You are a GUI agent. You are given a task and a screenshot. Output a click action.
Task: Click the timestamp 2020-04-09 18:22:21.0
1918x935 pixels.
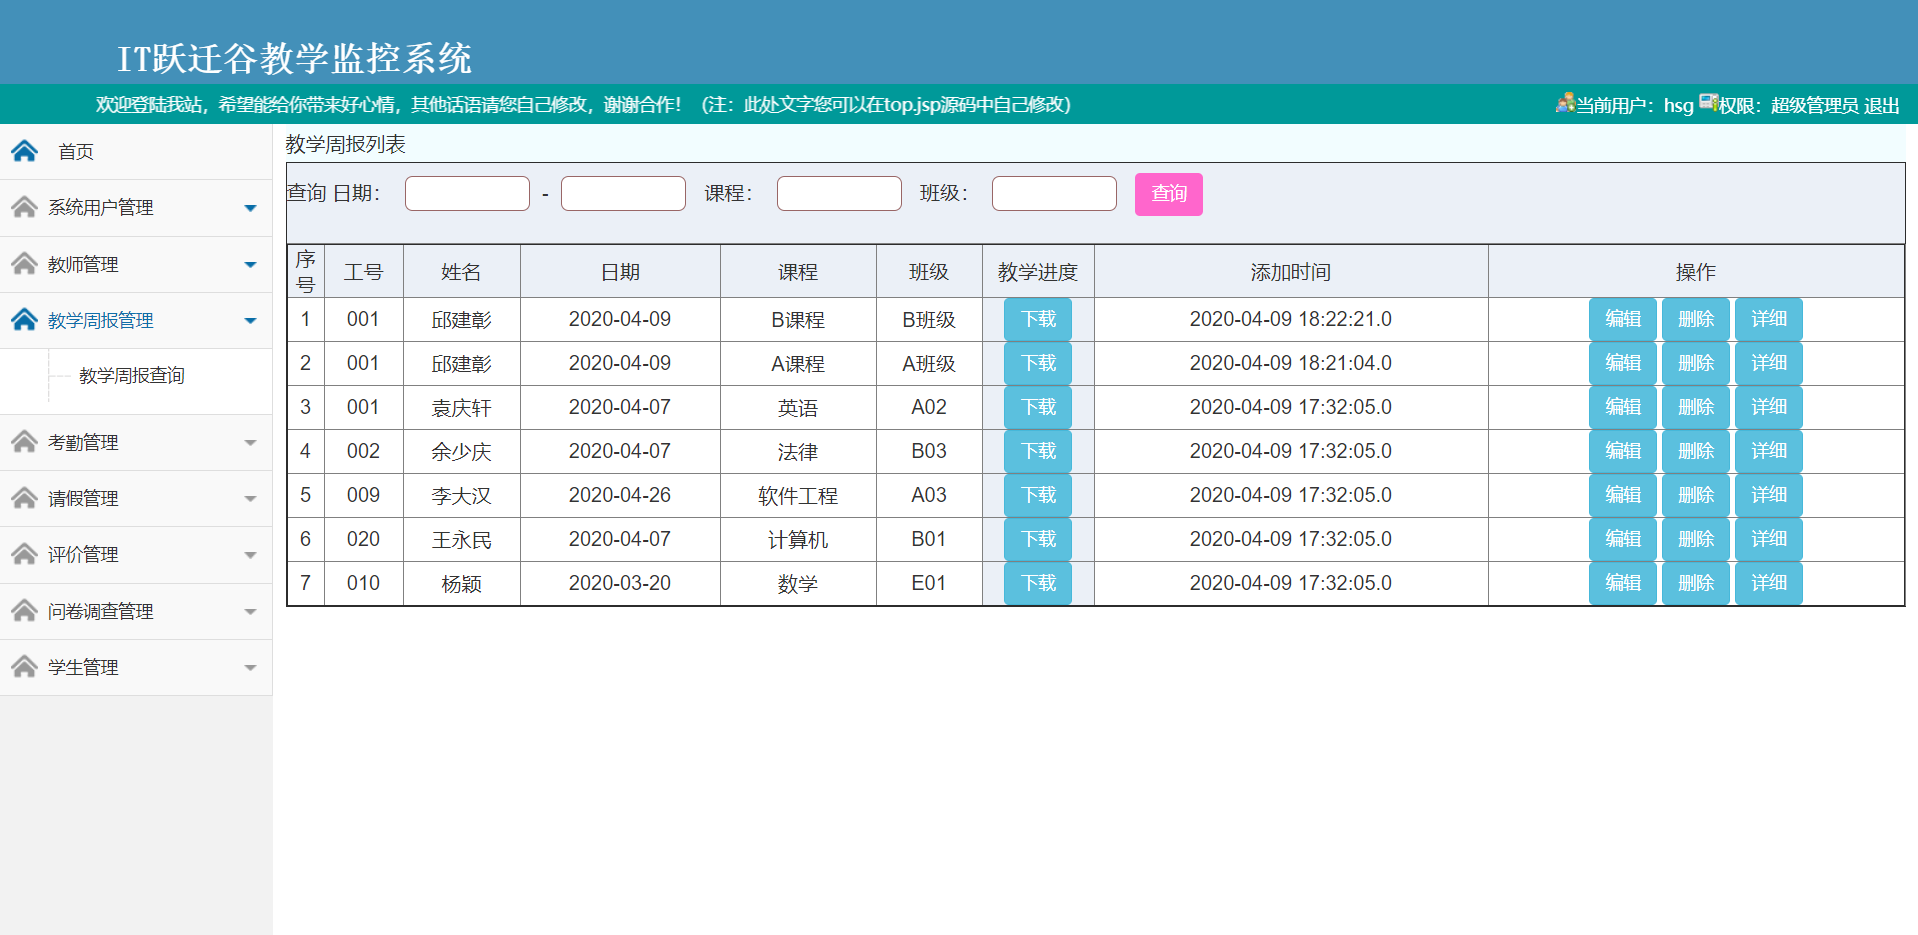[1291, 319]
